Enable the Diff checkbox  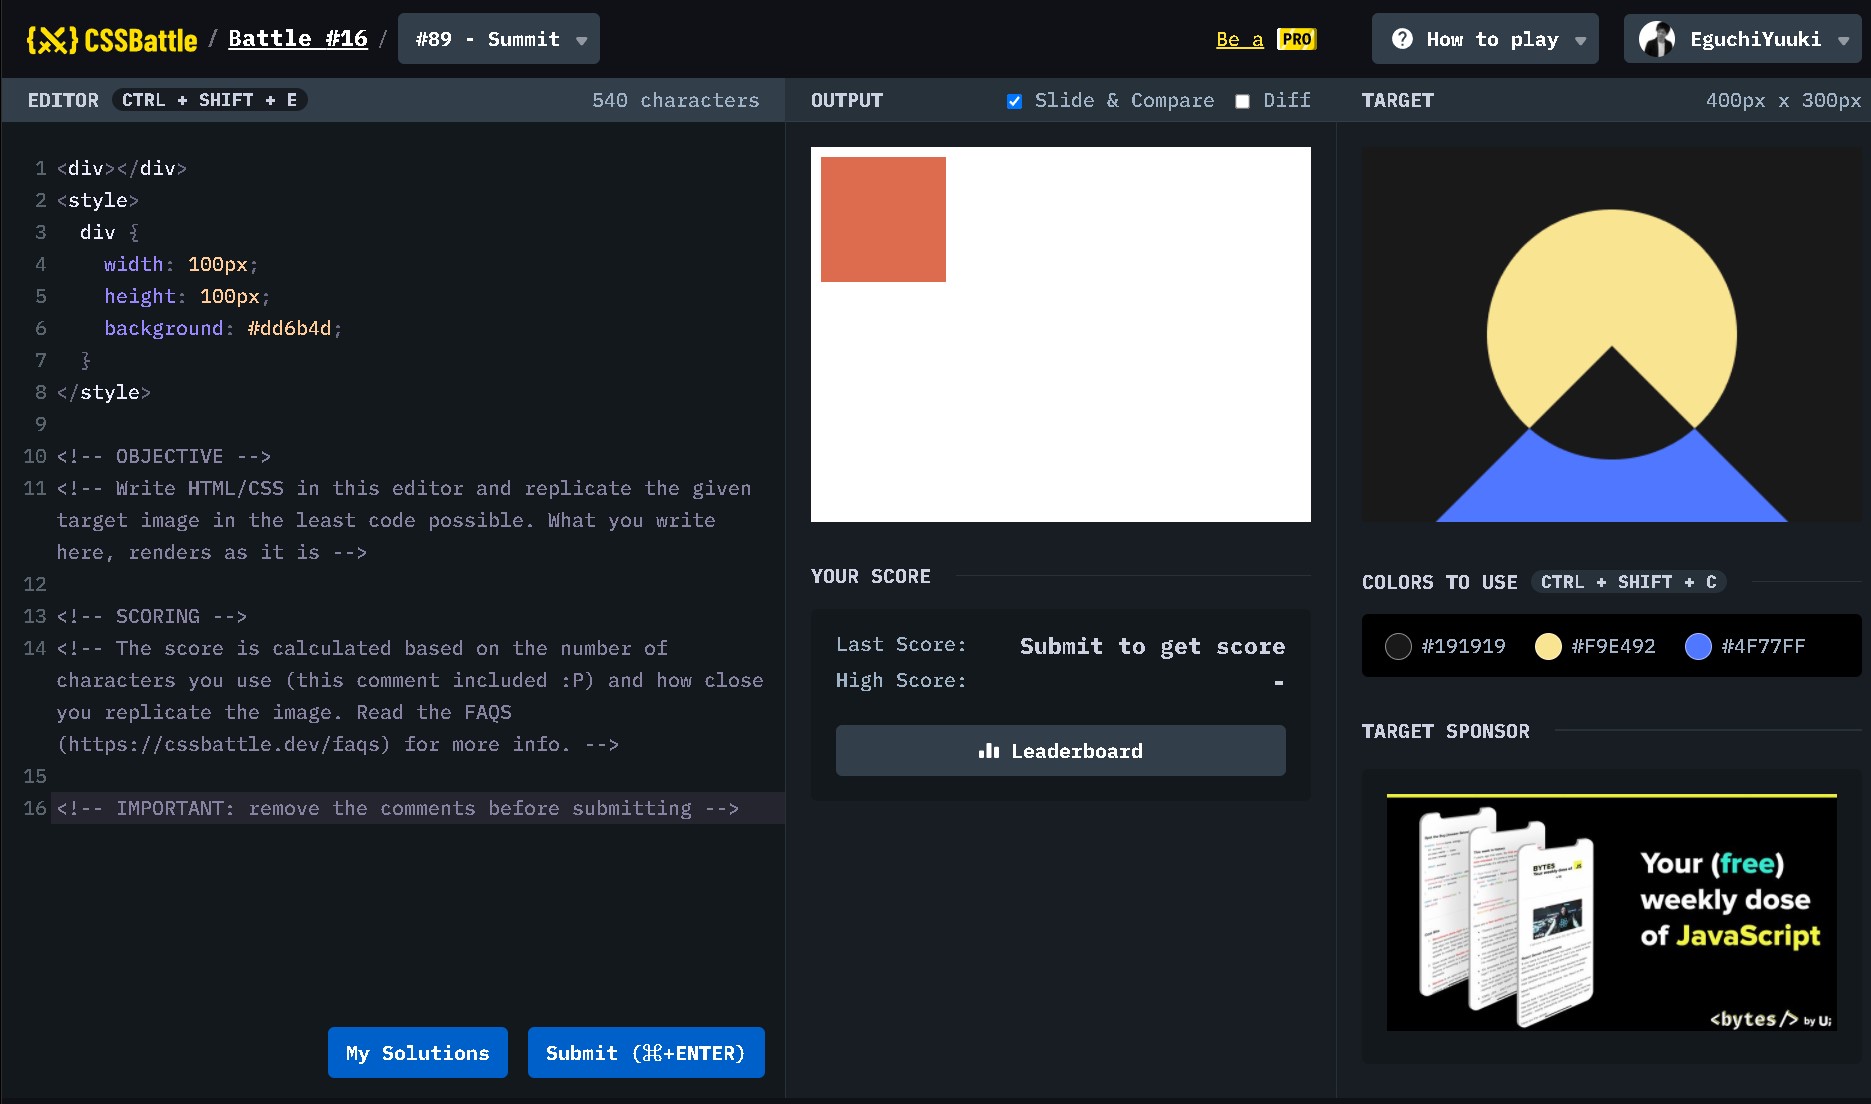[x=1242, y=101]
